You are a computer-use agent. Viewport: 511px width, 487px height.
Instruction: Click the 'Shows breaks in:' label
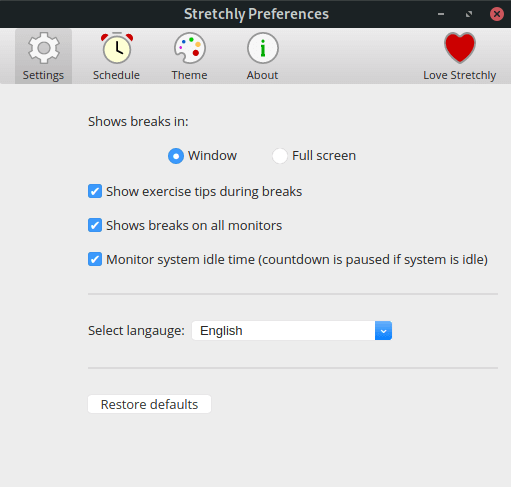[x=138, y=122]
